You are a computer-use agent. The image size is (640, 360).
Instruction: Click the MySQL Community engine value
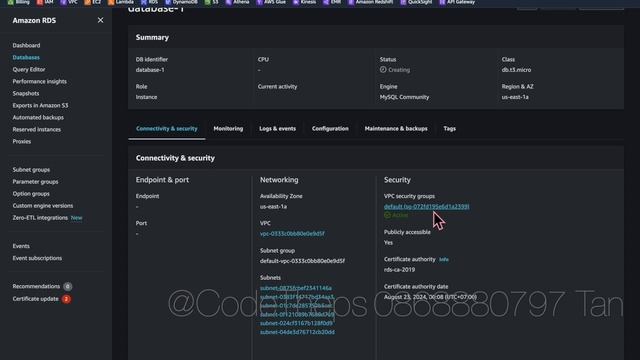(404, 97)
